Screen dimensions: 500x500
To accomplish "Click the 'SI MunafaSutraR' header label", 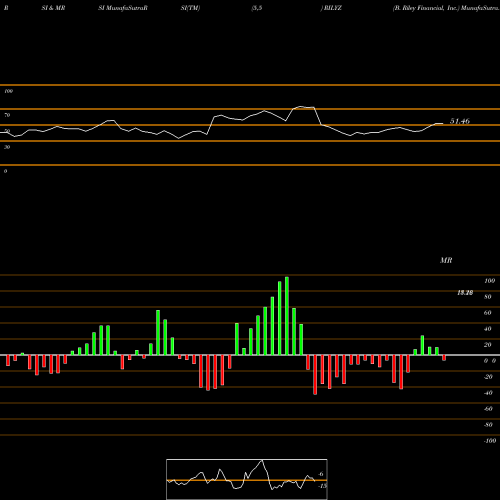I will click(123, 8).
